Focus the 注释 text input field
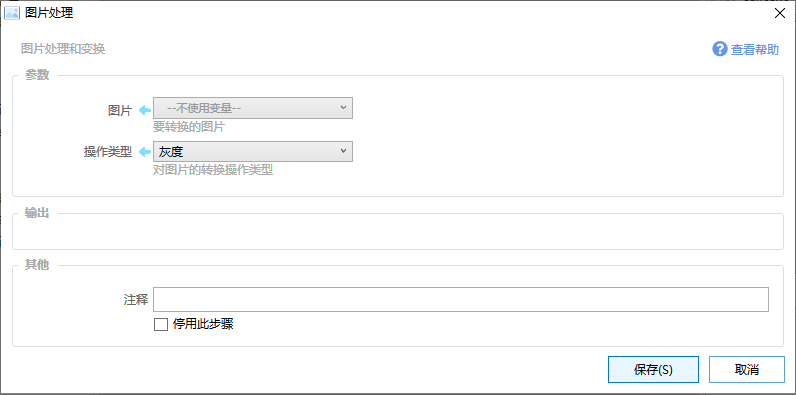 point(460,300)
